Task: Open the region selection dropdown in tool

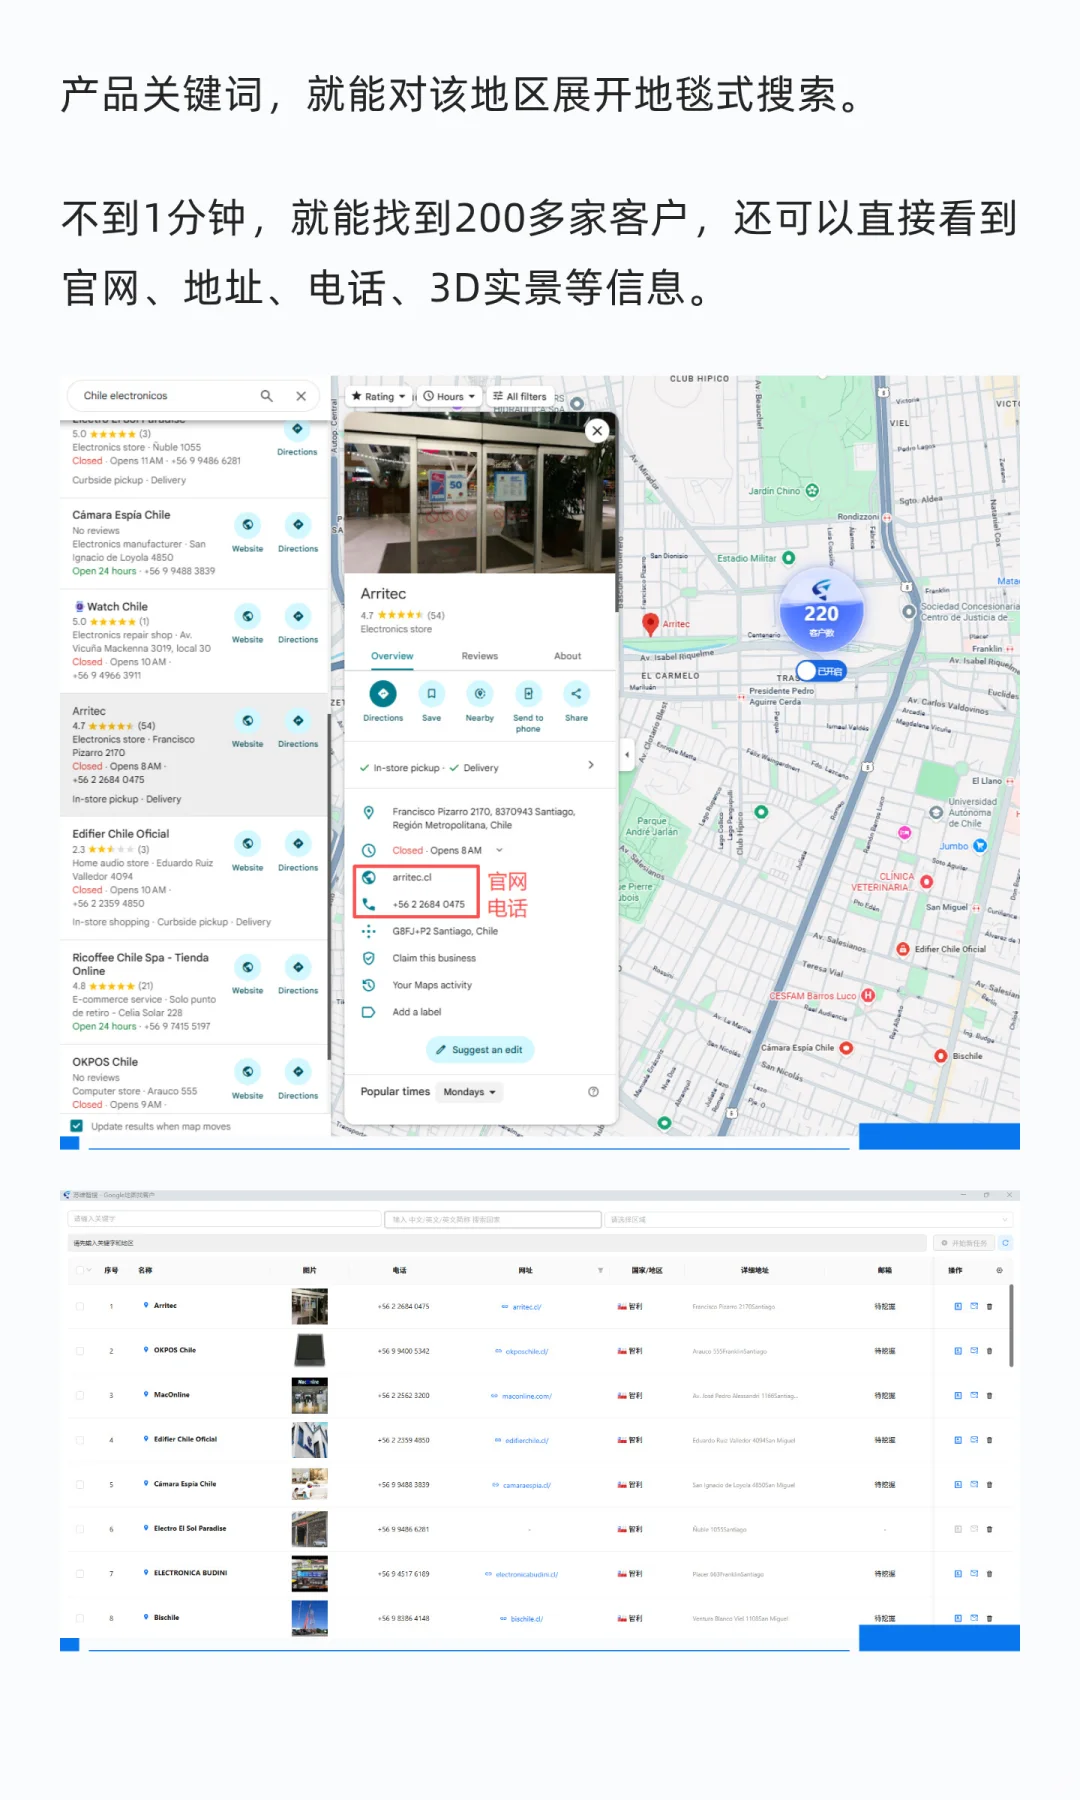Action: tap(810, 1219)
